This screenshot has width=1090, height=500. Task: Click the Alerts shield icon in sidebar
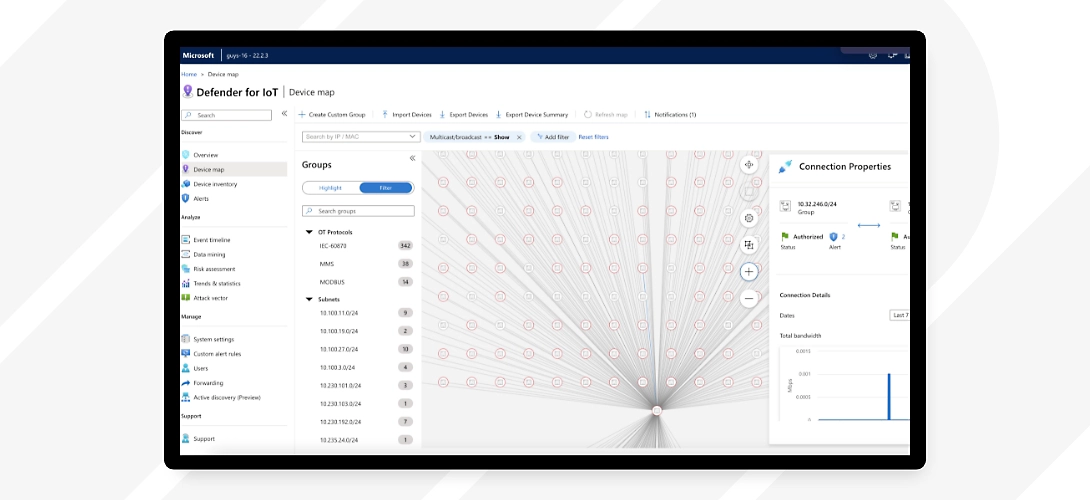[186, 199]
